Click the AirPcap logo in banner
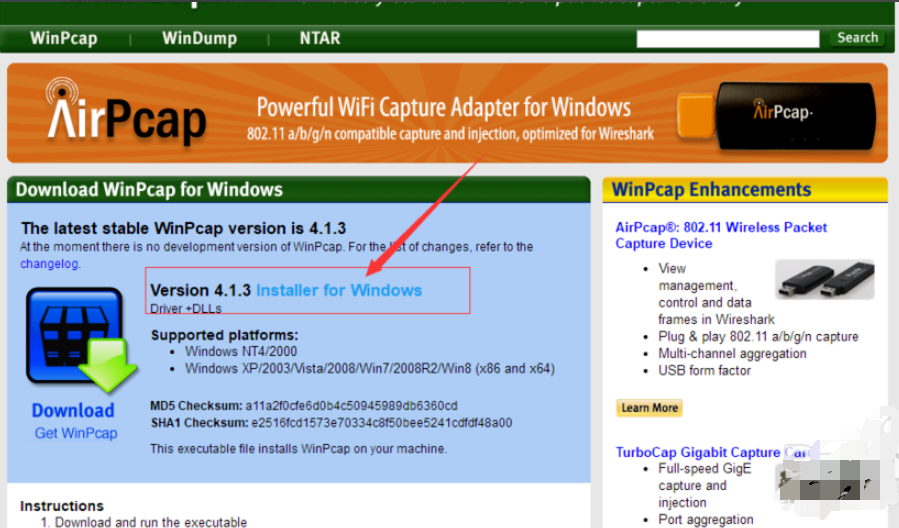The image size is (899, 528). [x=126, y=112]
